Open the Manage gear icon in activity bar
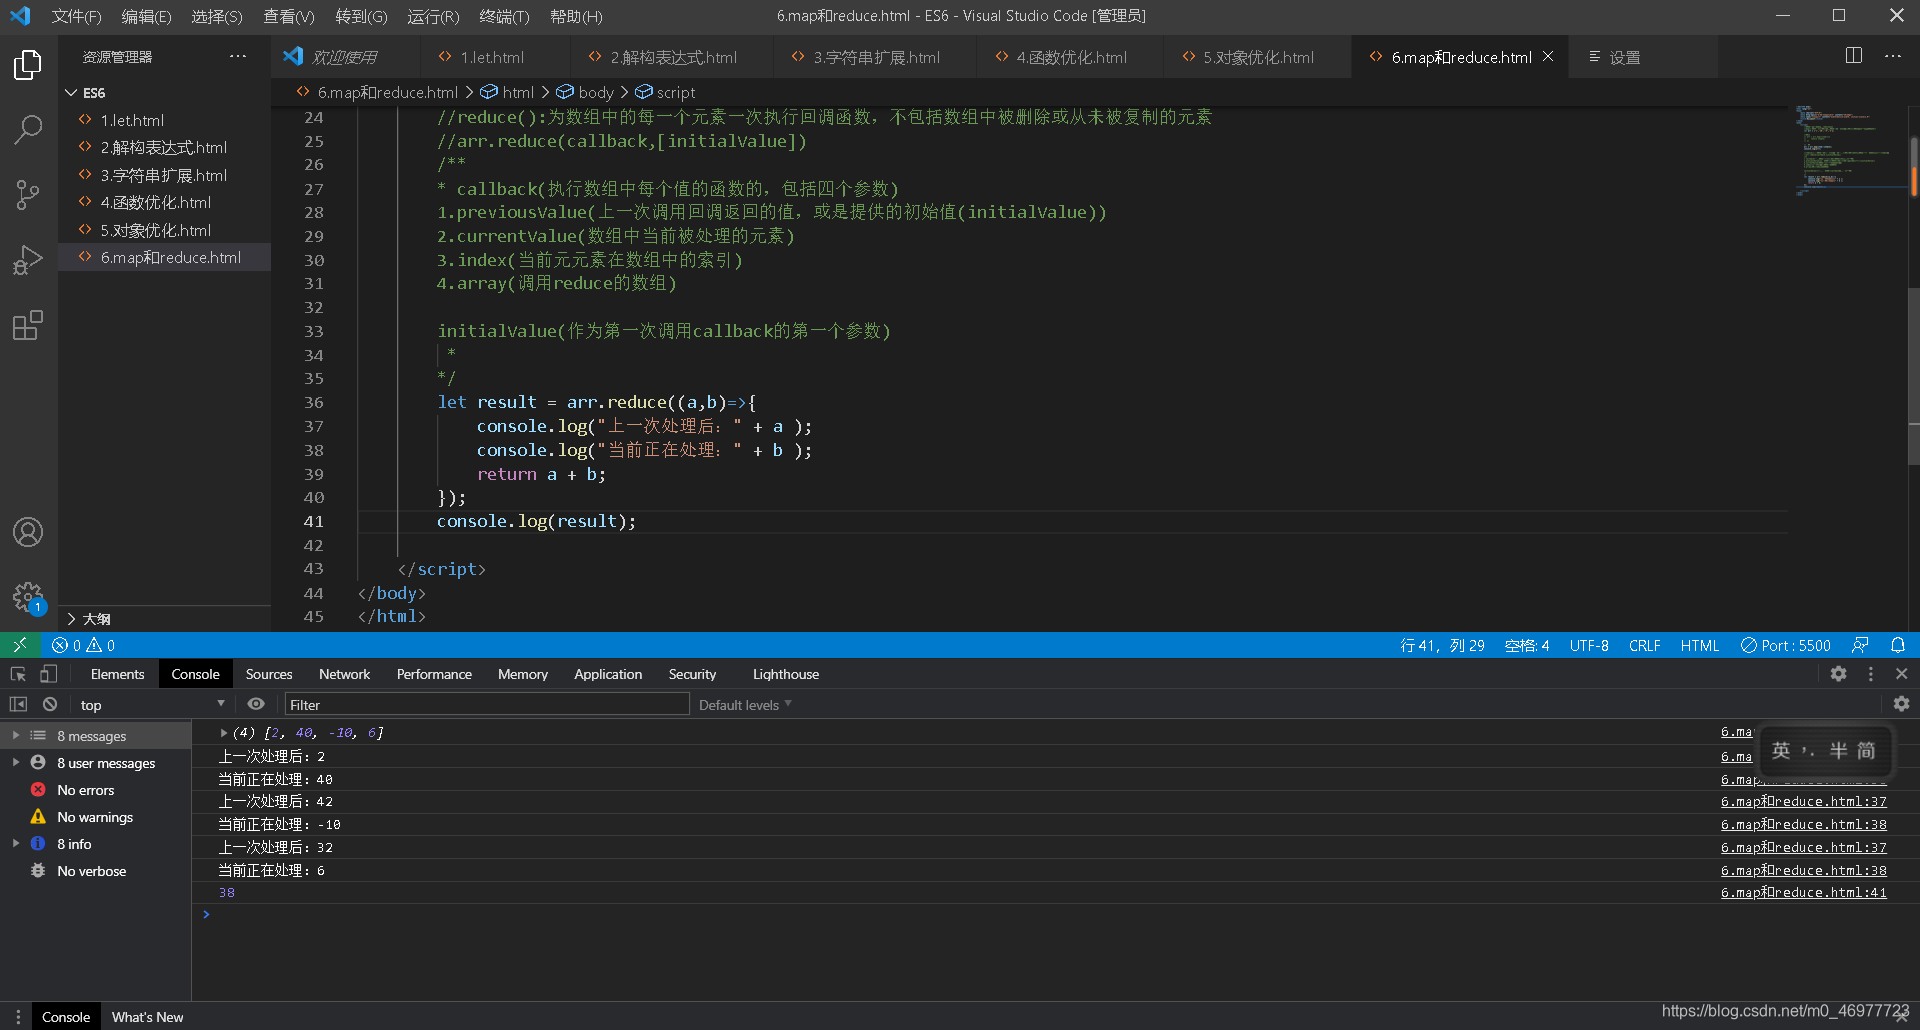Screen dimensions: 1920x1030 [28, 598]
